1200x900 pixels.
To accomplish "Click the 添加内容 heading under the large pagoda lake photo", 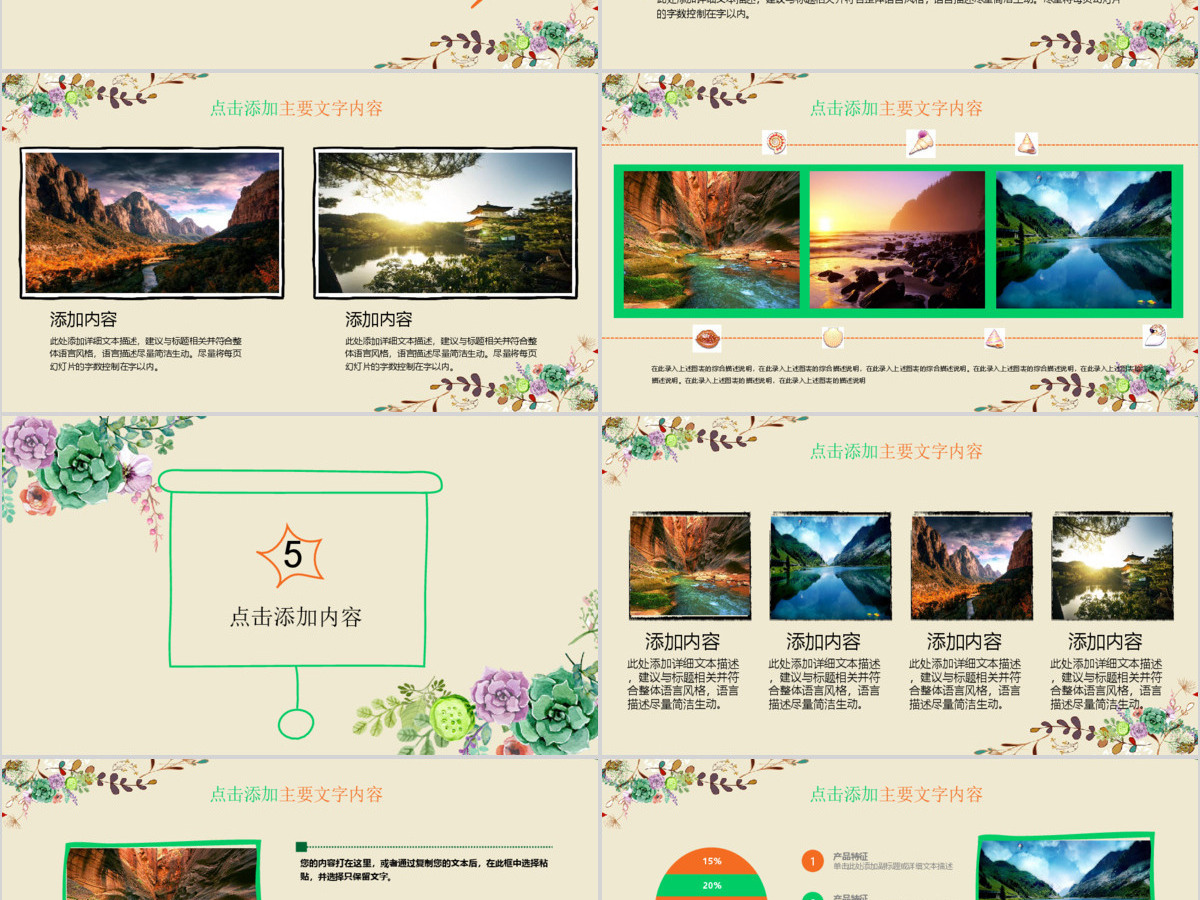I will pos(379,320).
